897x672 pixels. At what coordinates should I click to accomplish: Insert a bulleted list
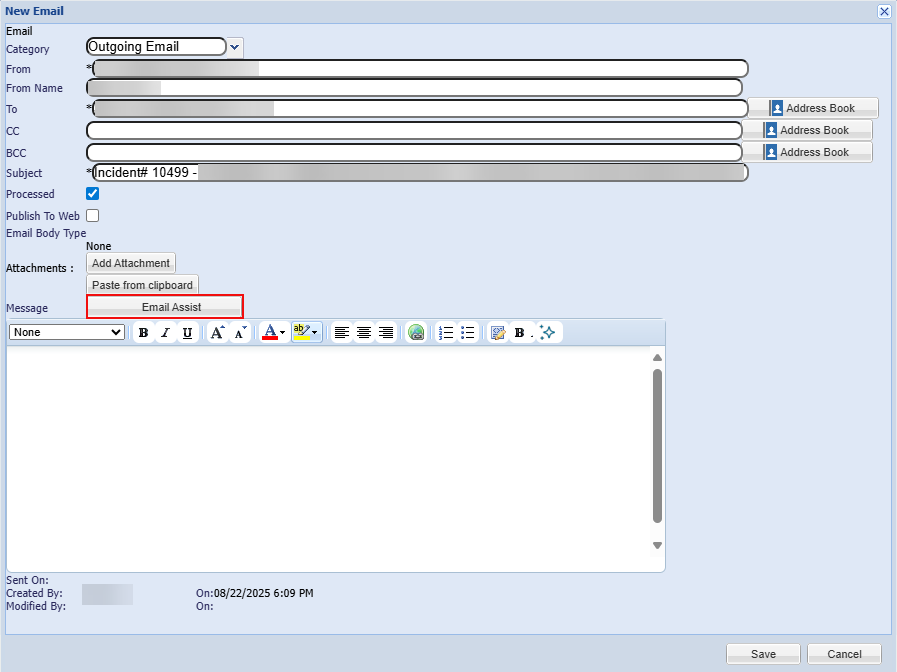pyautogui.click(x=467, y=333)
